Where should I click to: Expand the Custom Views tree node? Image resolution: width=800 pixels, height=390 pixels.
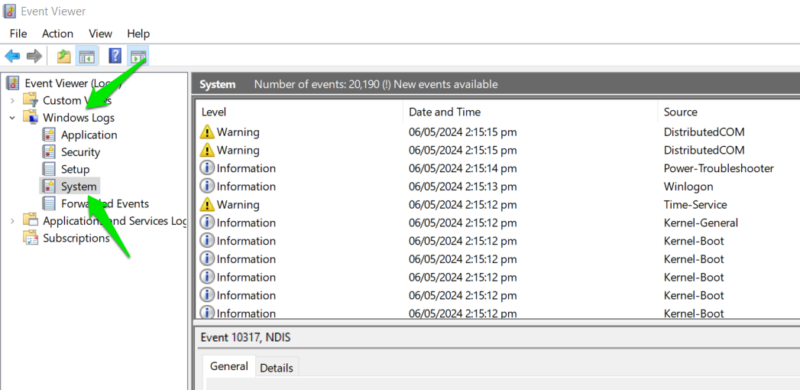(x=12, y=101)
